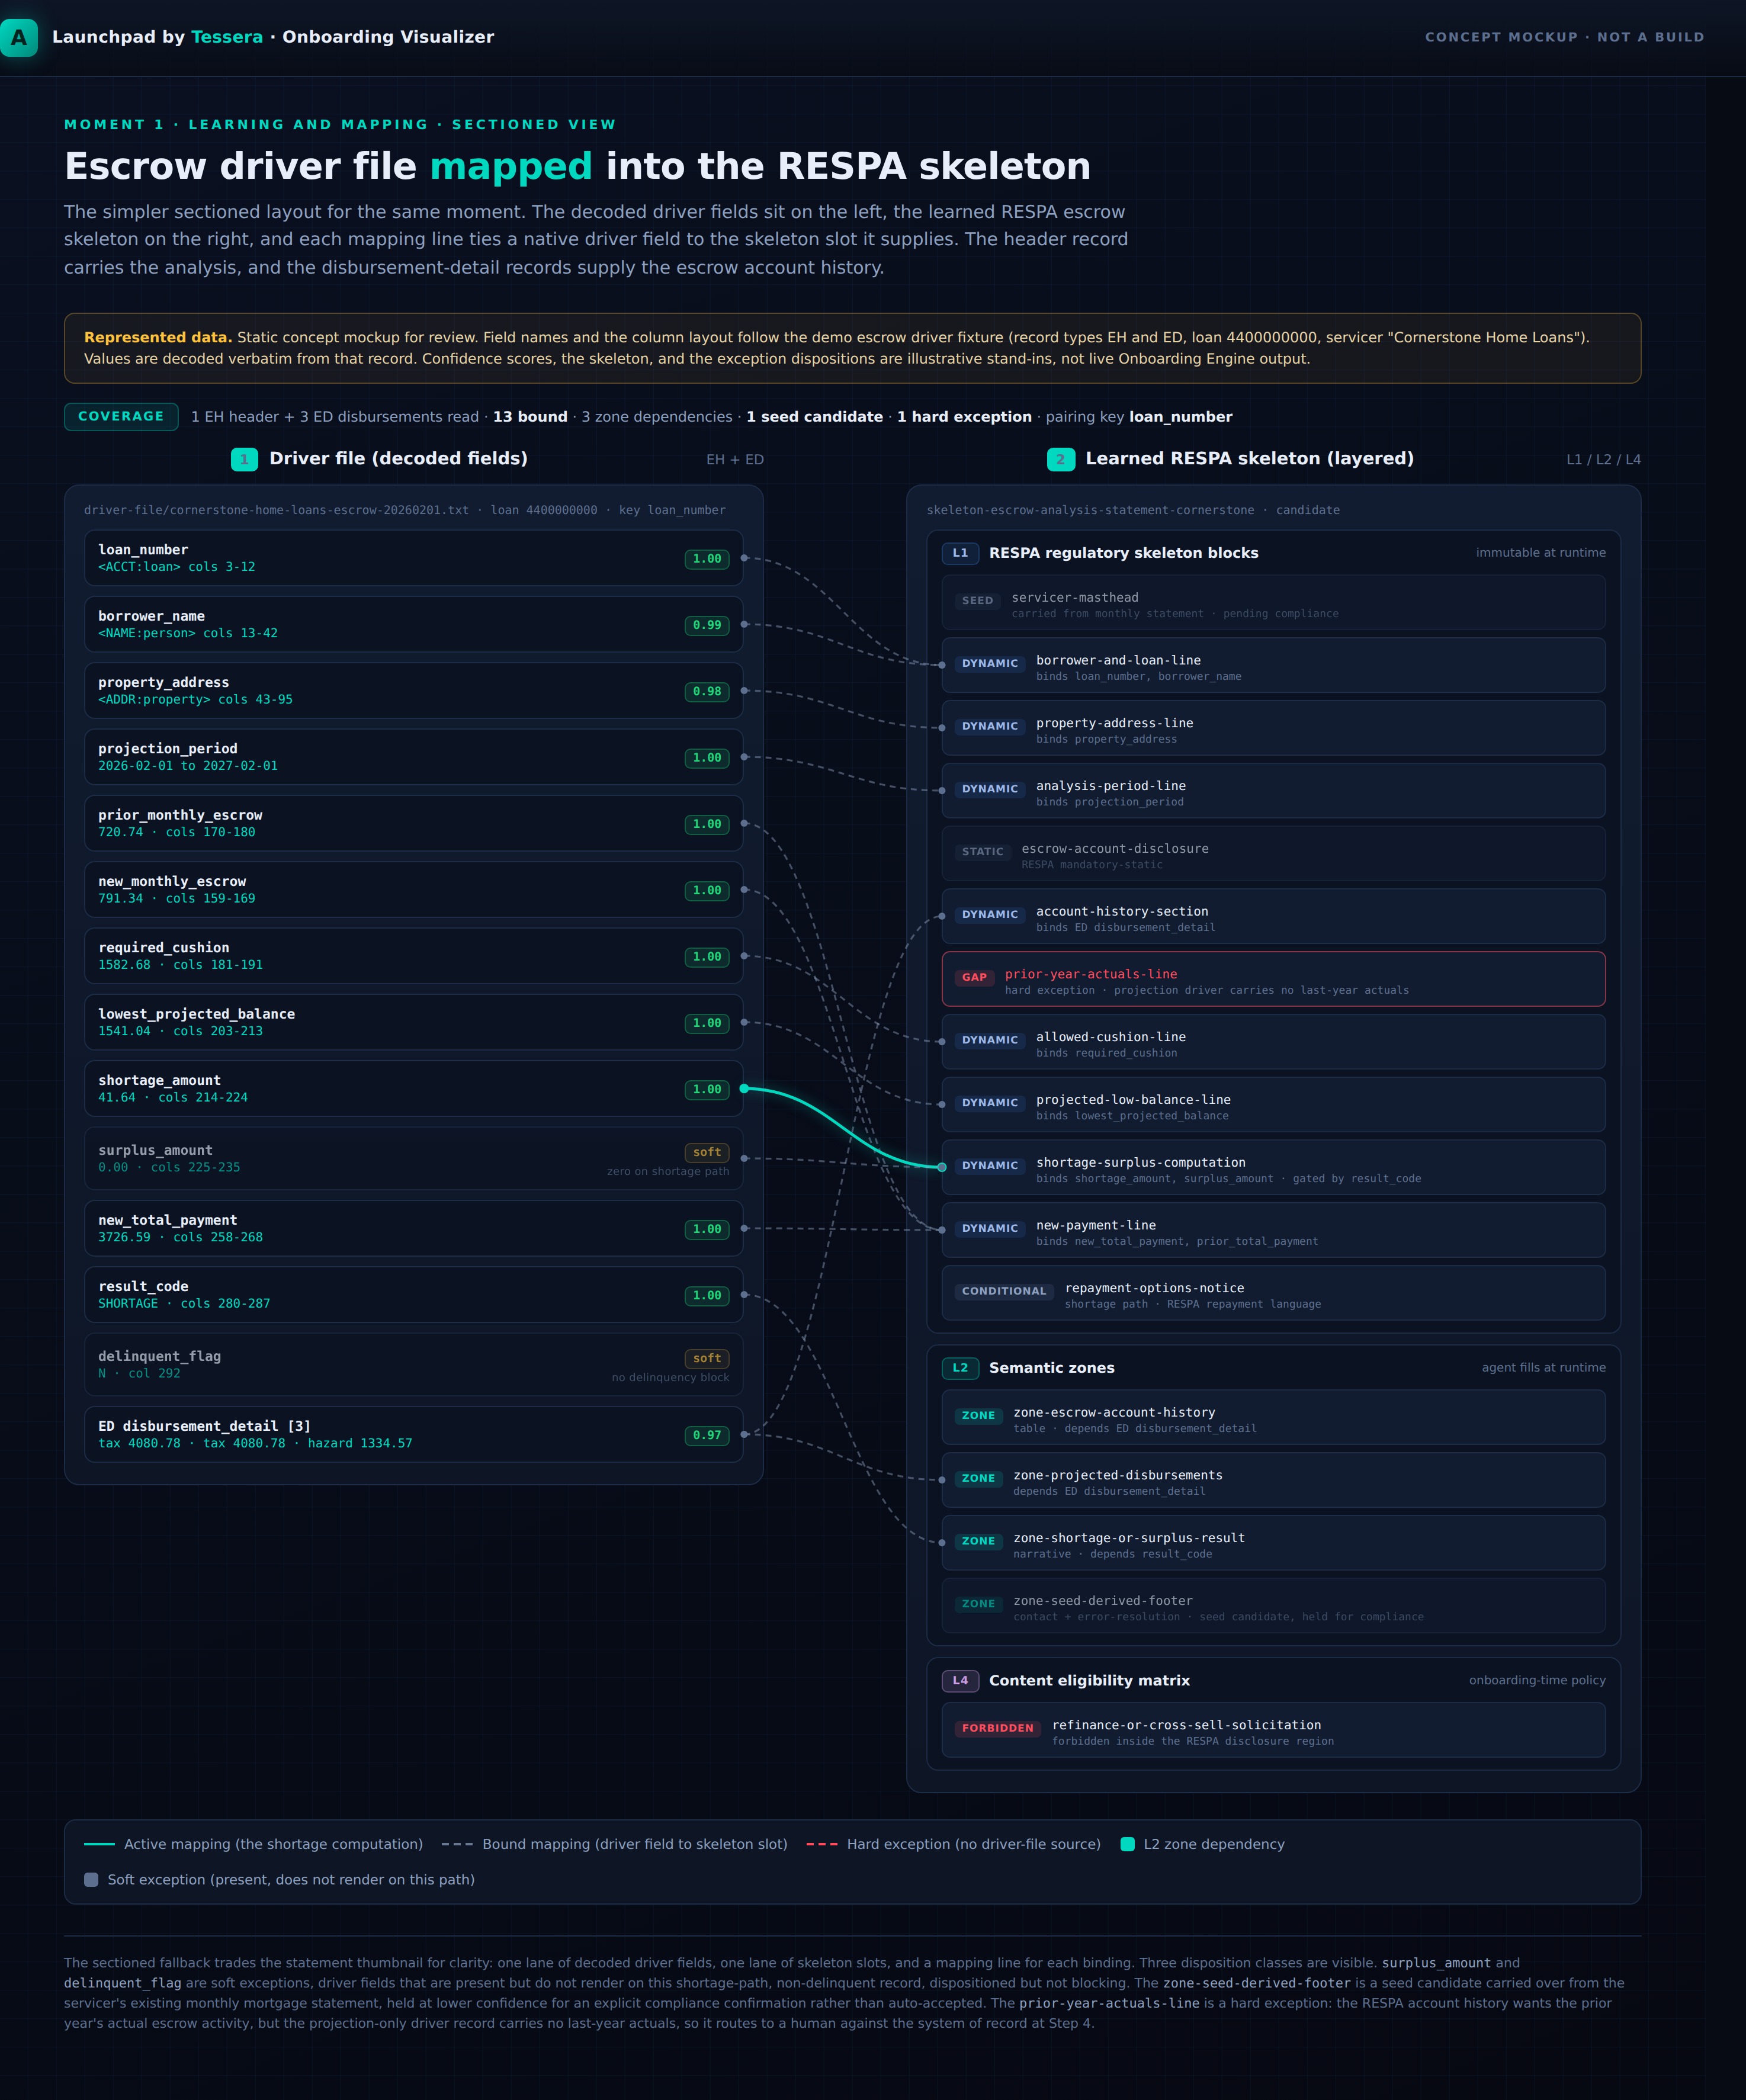Open the zone-shortage-or-surplus-result zone
The height and width of the screenshot is (2100, 1746).
[1274, 1543]
